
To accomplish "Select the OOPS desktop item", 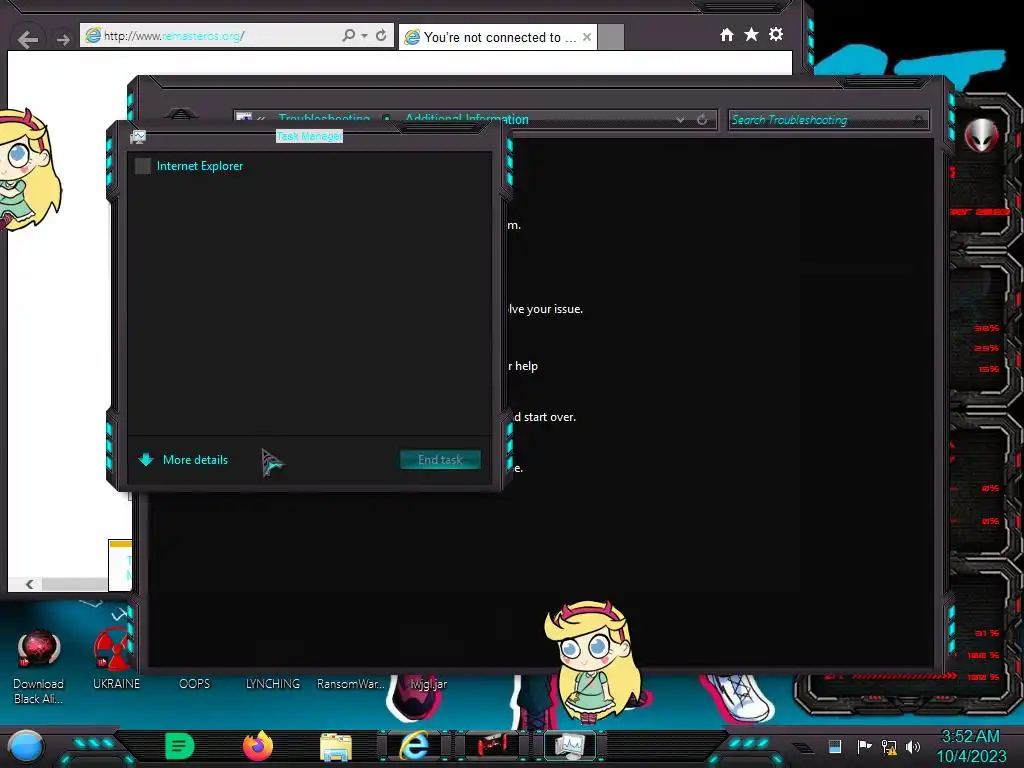I will pyautogui.click(x=195, y=684).
